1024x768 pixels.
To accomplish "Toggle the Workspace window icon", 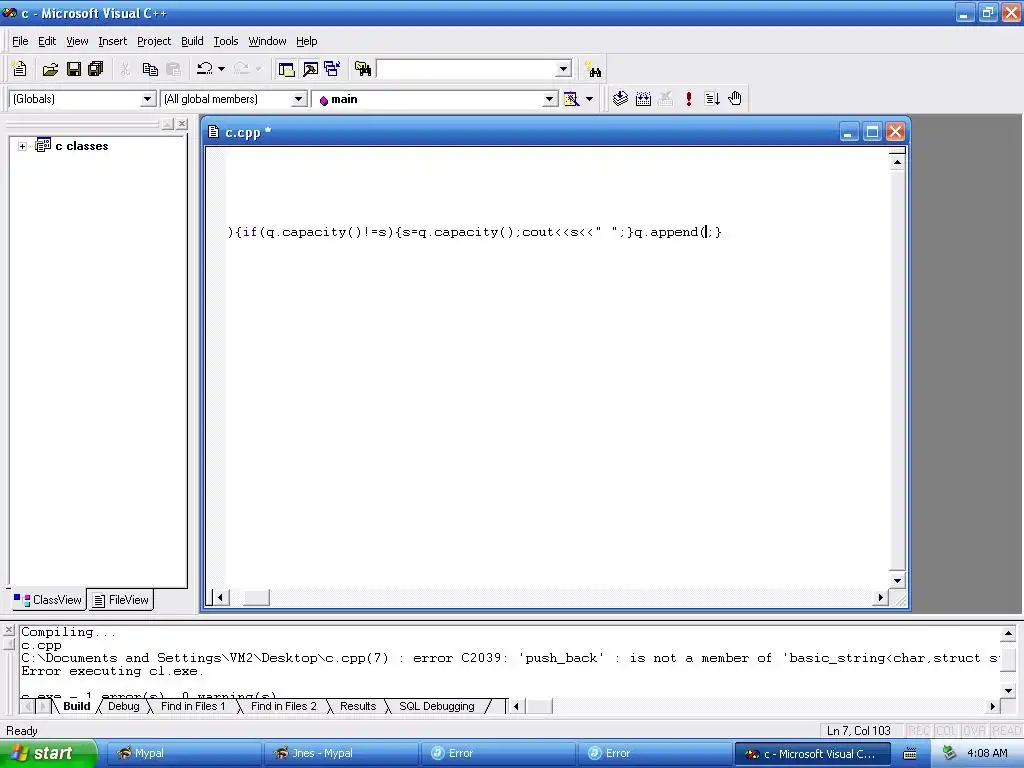I will click(x=286, y=69).
